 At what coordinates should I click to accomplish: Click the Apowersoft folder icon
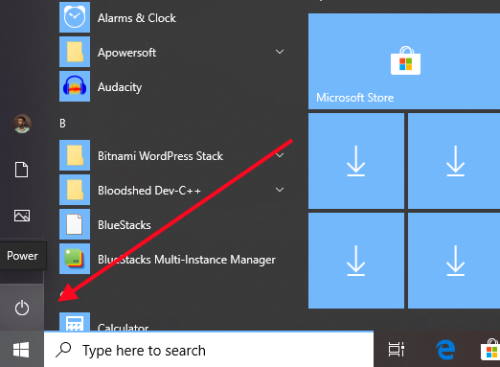click(x=75, y=52)
